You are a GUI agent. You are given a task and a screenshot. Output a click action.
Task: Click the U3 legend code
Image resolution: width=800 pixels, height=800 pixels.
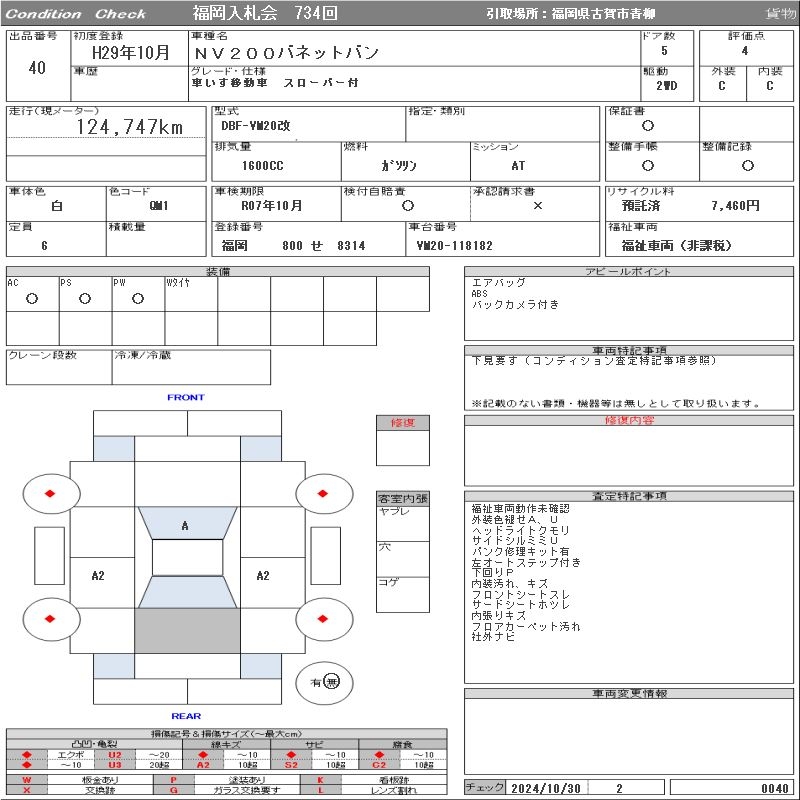[115, 765]
